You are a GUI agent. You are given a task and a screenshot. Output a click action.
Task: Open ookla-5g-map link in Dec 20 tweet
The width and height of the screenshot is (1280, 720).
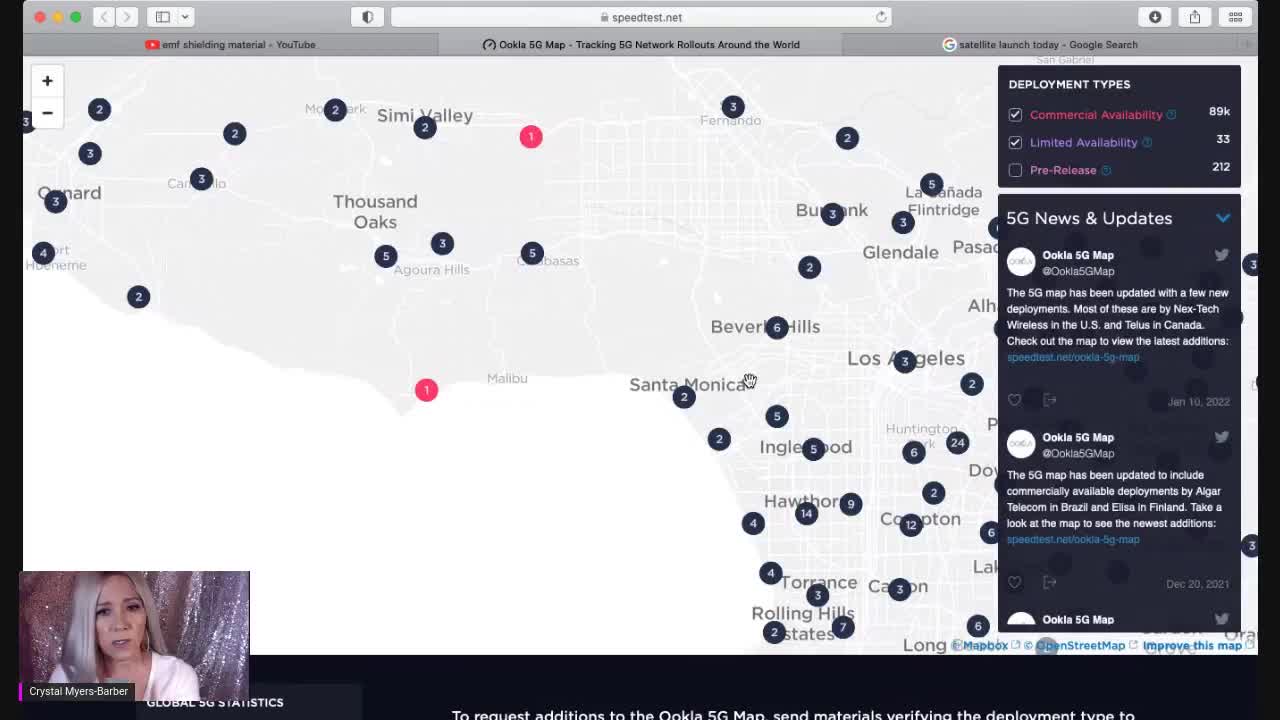click(x=1073, y=539)
